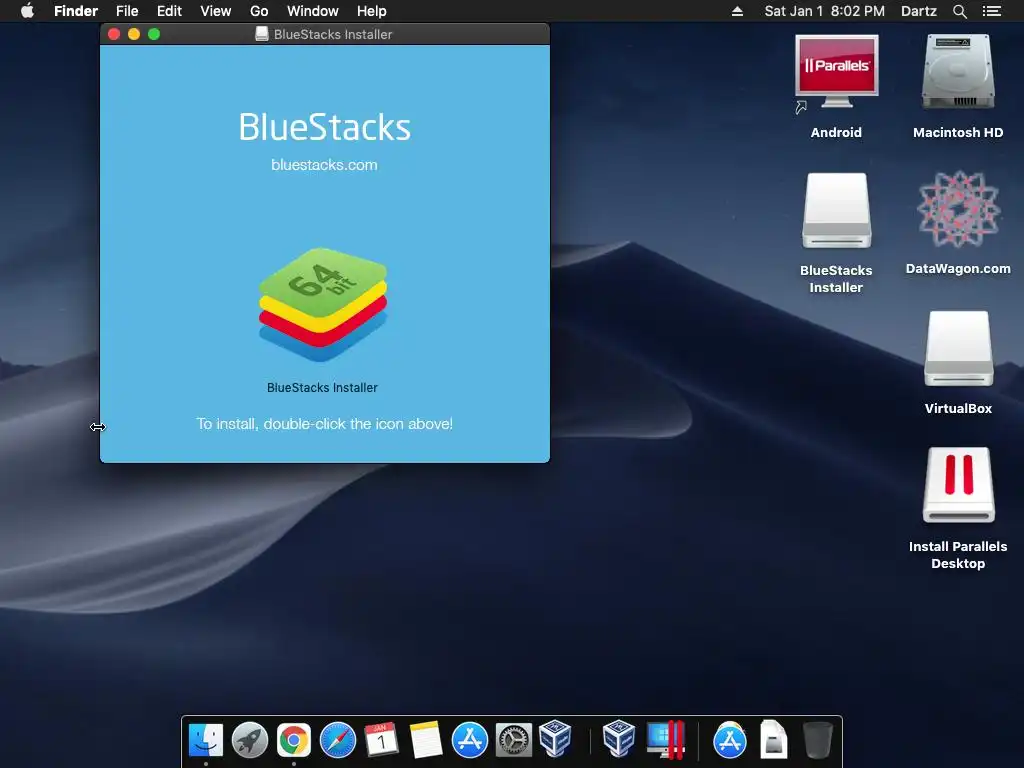Open Parallels Desktop icon in Dock

click(x=665, y=739)
